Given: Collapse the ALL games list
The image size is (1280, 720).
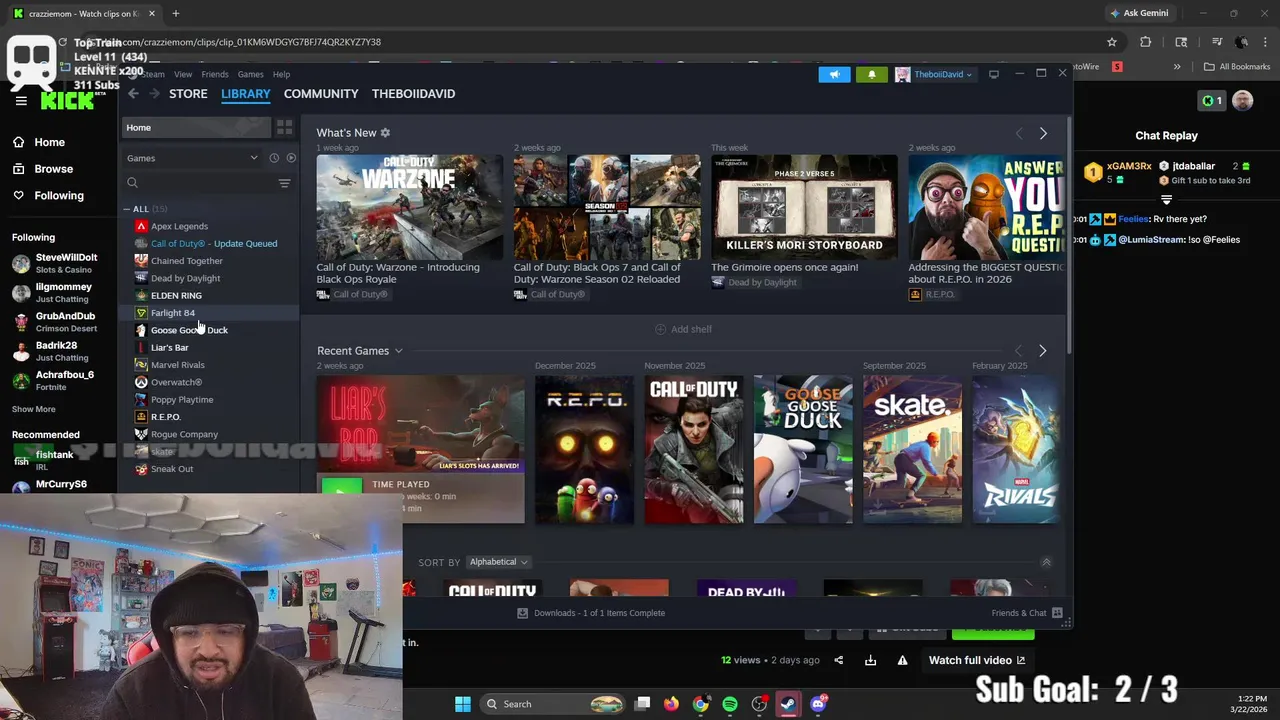Looking at the screenshot, I should [x=127, y=209].
